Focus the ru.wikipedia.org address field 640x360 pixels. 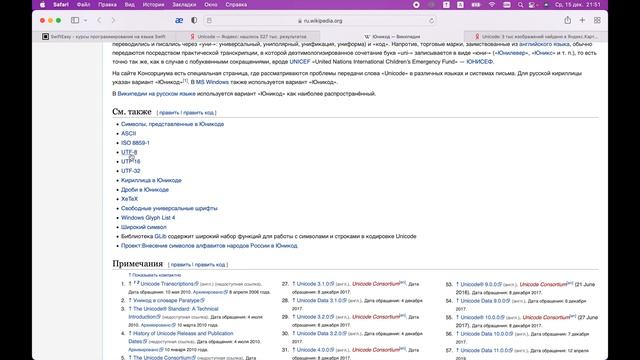point(320,20)
